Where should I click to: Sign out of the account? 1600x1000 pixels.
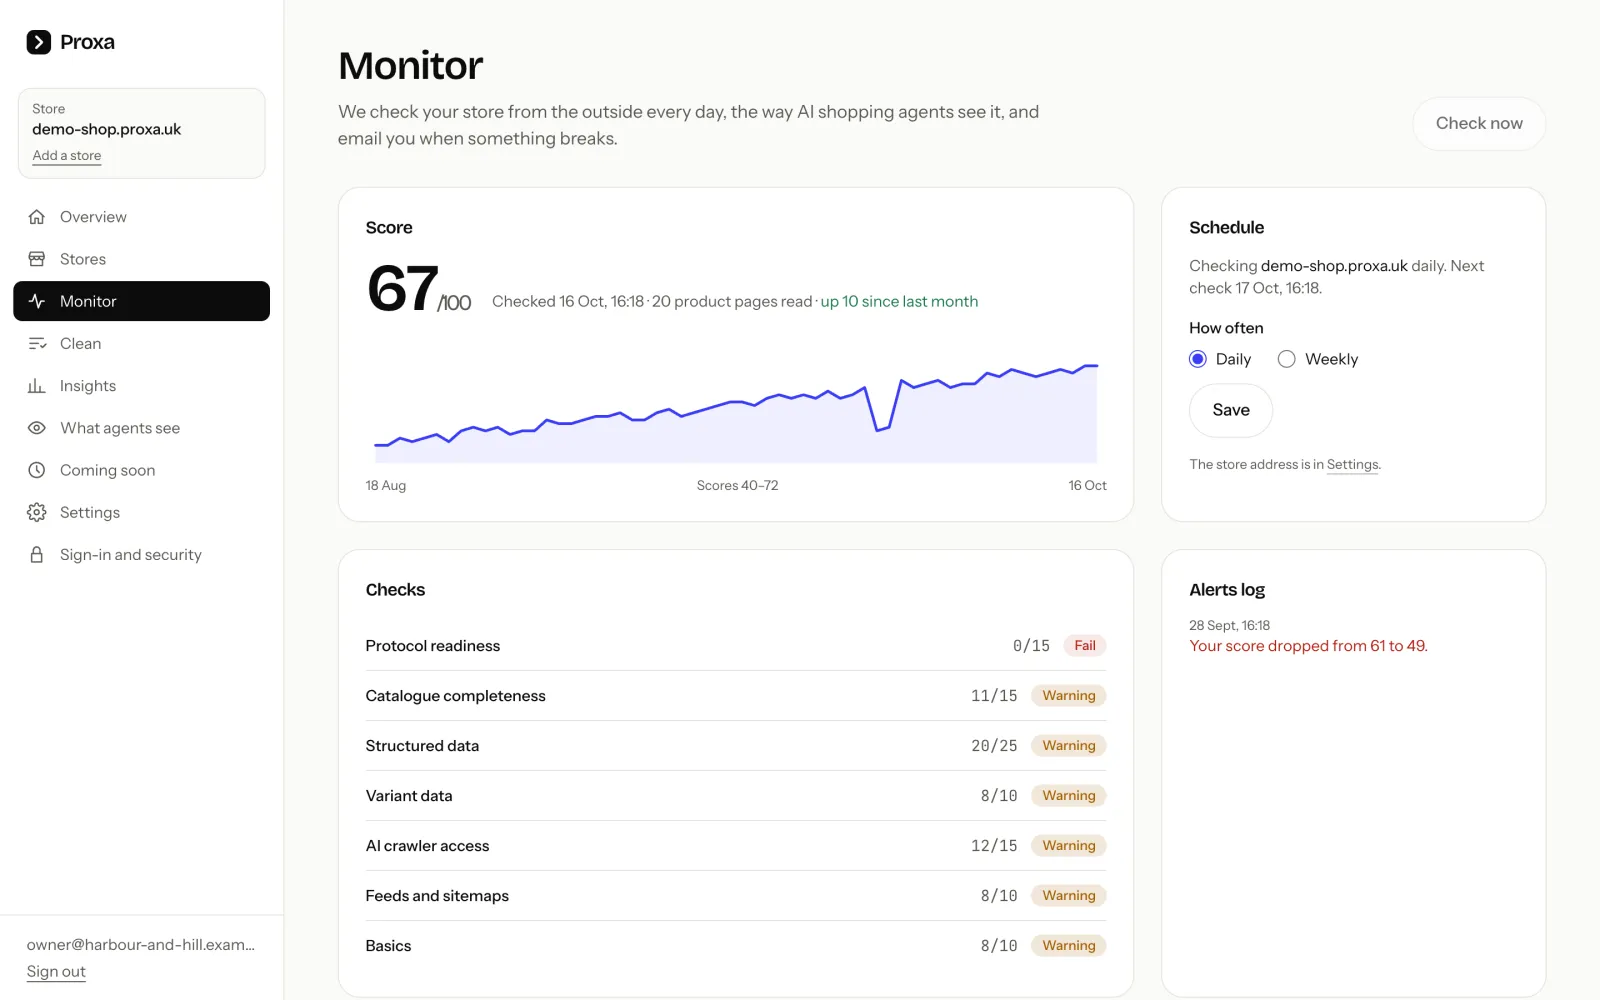coord(56,972)
